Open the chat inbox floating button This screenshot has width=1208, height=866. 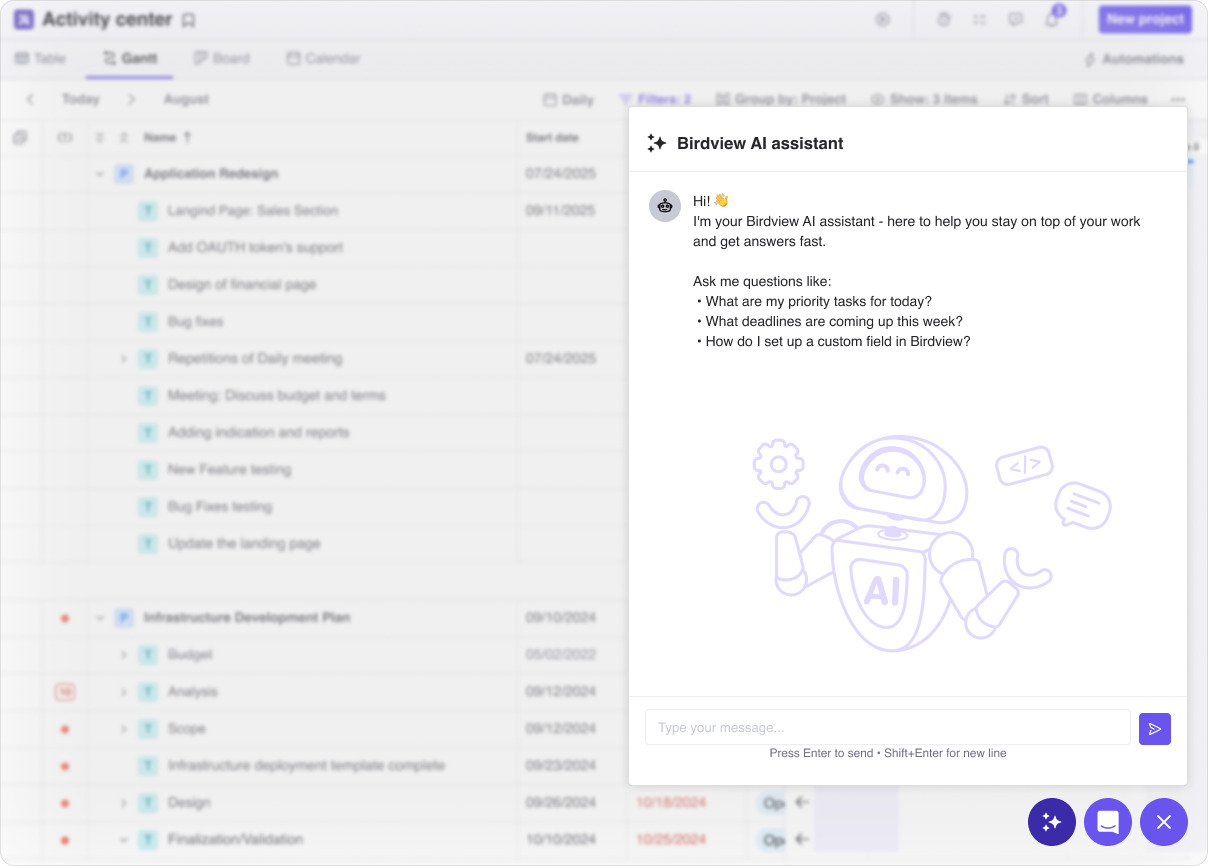coord(1108,822)
